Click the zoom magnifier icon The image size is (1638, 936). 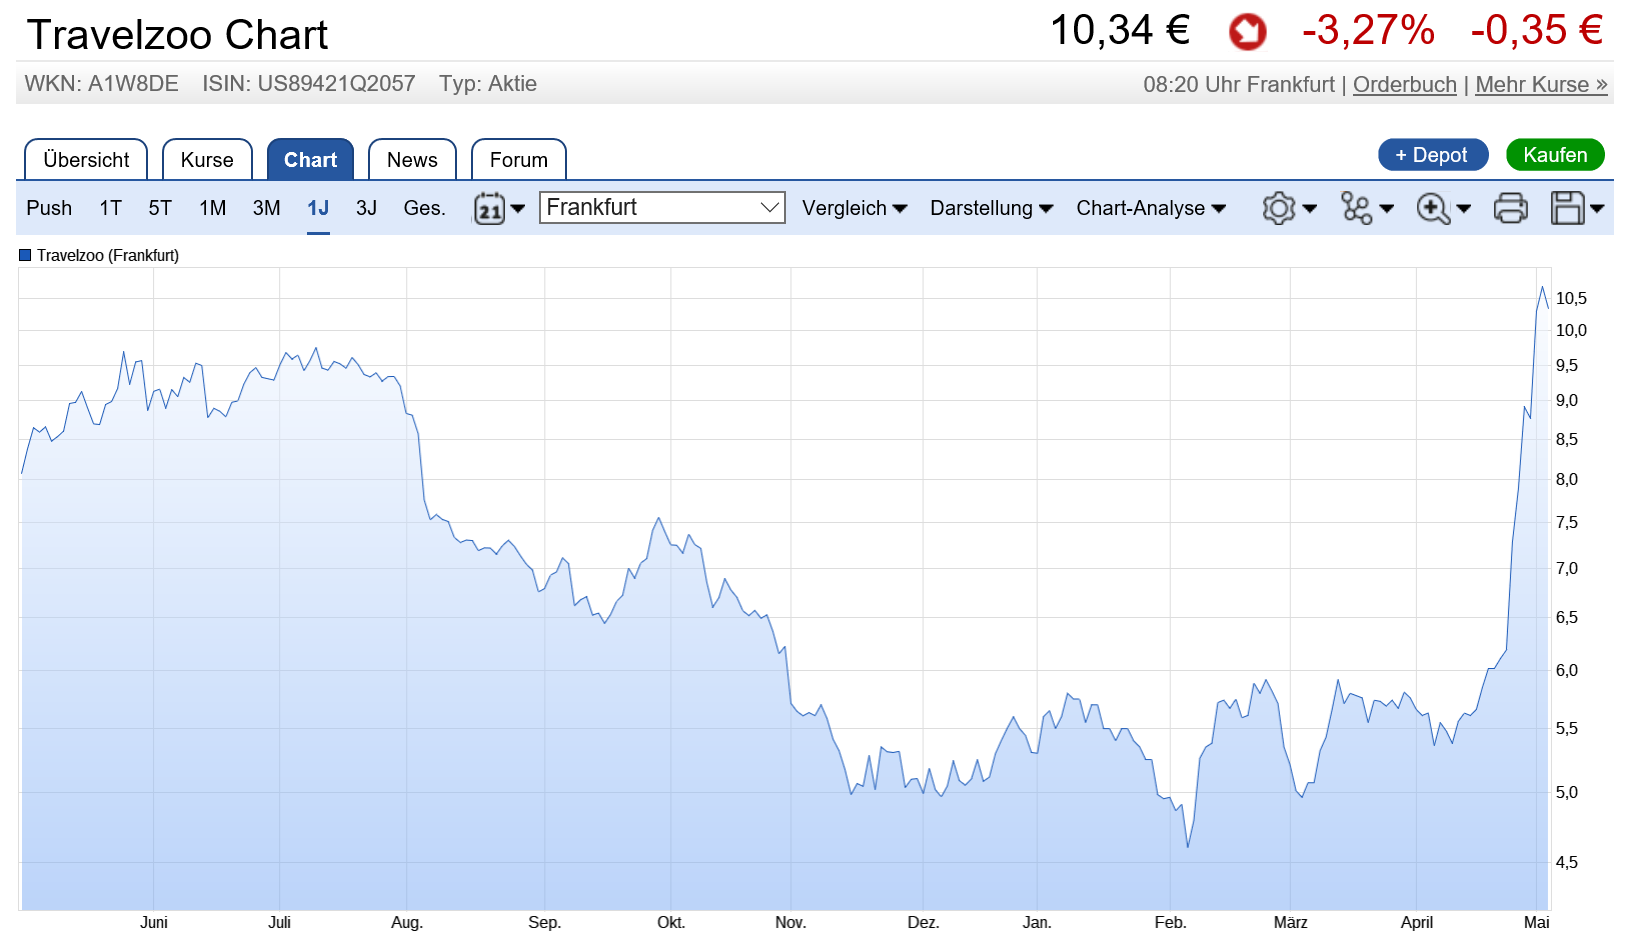click(x=1433, y=208)
